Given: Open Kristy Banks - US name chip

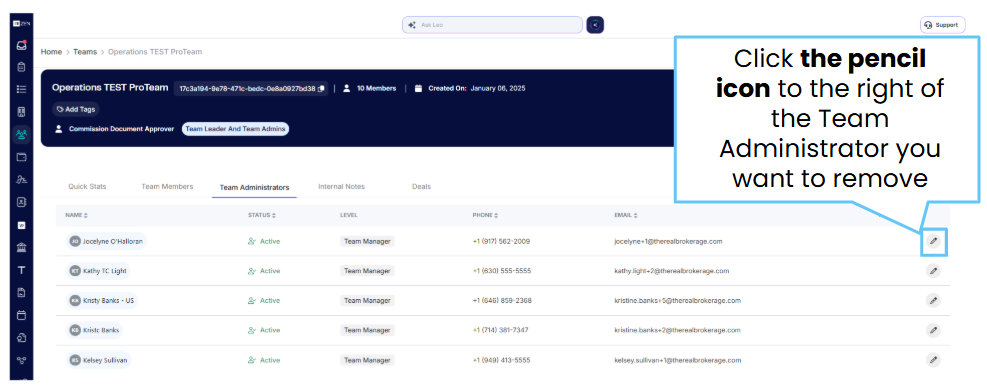Looking at the screenshot, I should click(102, 300).
